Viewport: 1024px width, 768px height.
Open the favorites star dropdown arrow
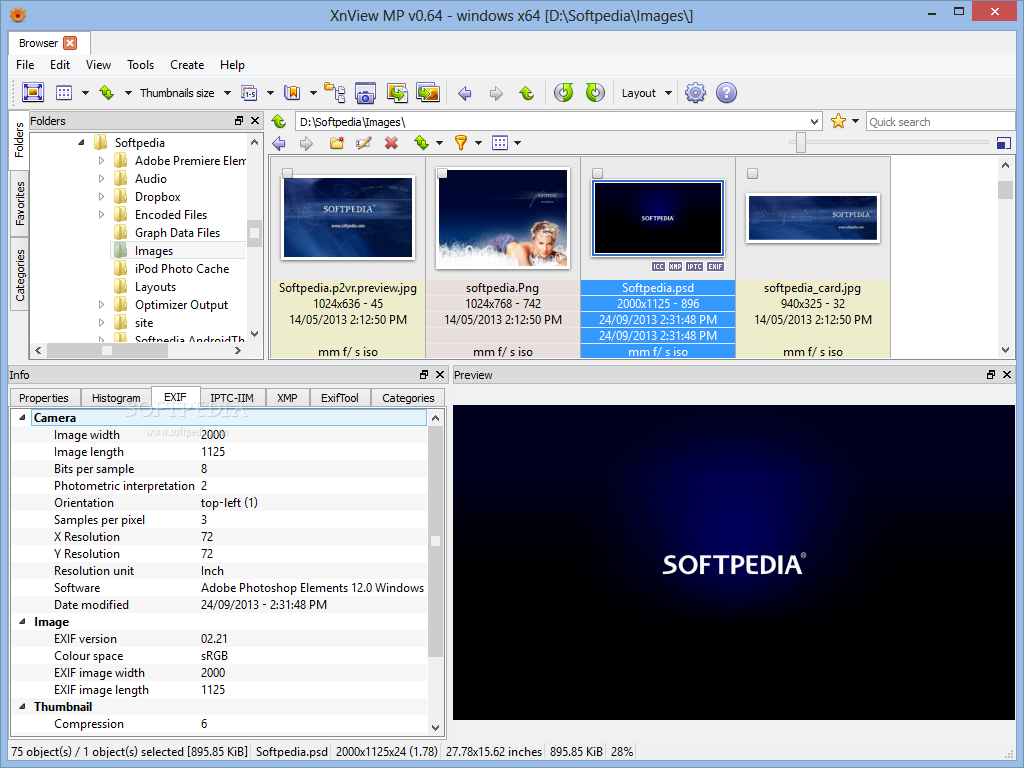pos(855,121)
